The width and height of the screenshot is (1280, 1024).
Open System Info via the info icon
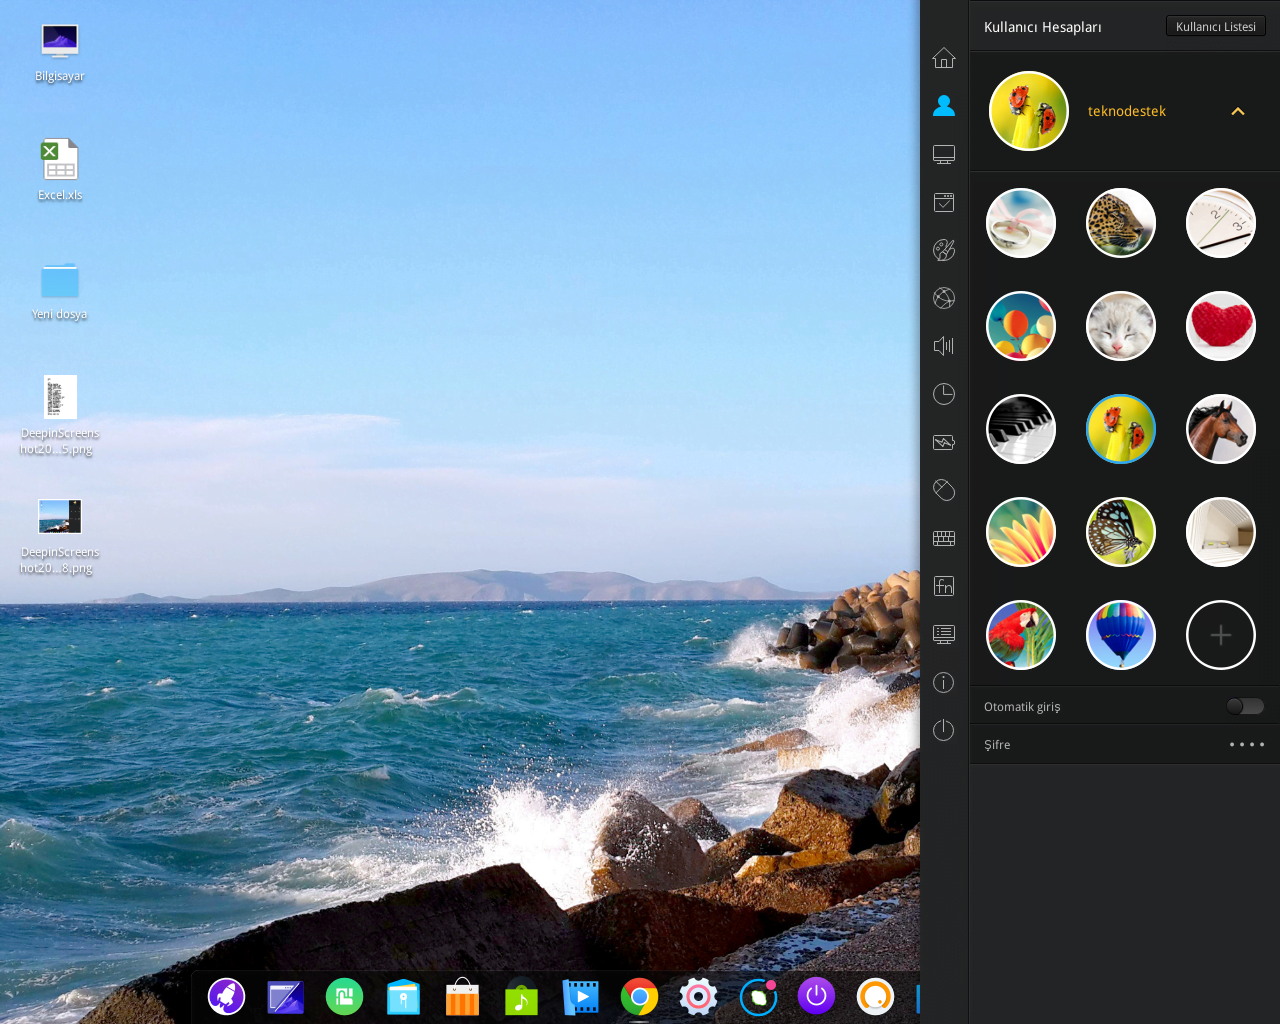tap(944, 681)
